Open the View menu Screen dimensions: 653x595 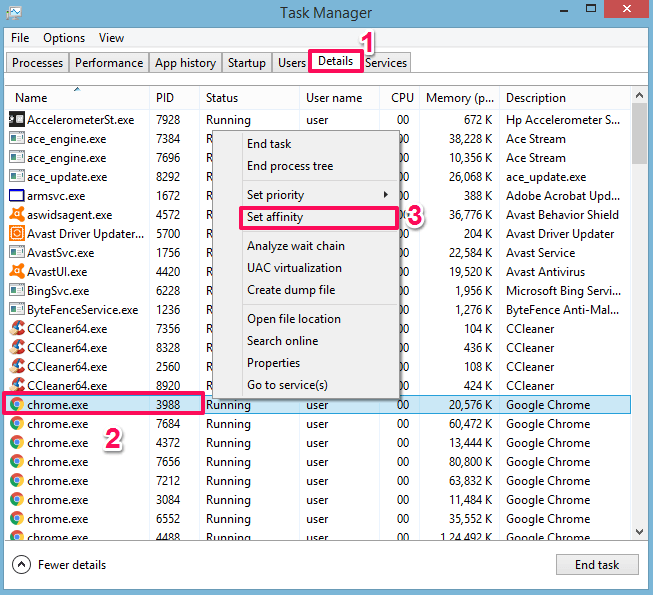pyautogui.click(x=111, y=38)
